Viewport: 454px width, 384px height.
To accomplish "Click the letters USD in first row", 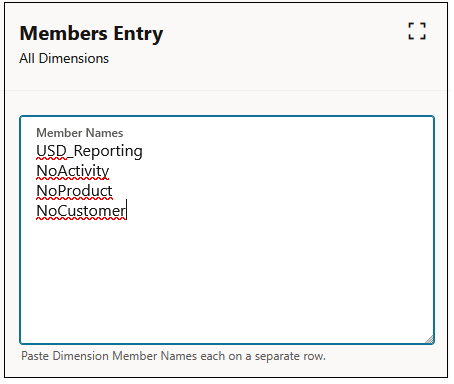I will point(52,151).
